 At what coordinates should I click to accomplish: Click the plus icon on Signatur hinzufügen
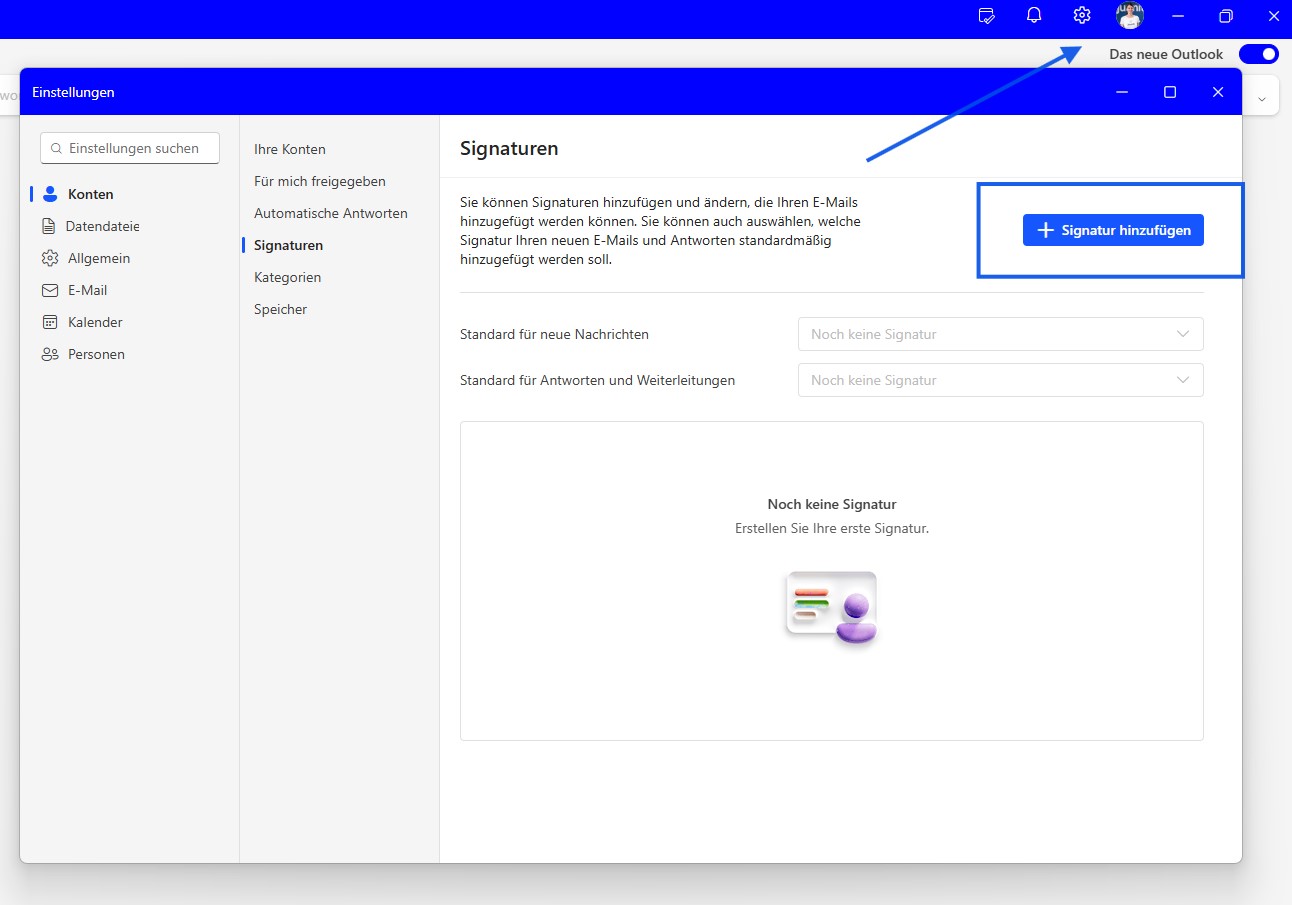(x=1045, y=230)
